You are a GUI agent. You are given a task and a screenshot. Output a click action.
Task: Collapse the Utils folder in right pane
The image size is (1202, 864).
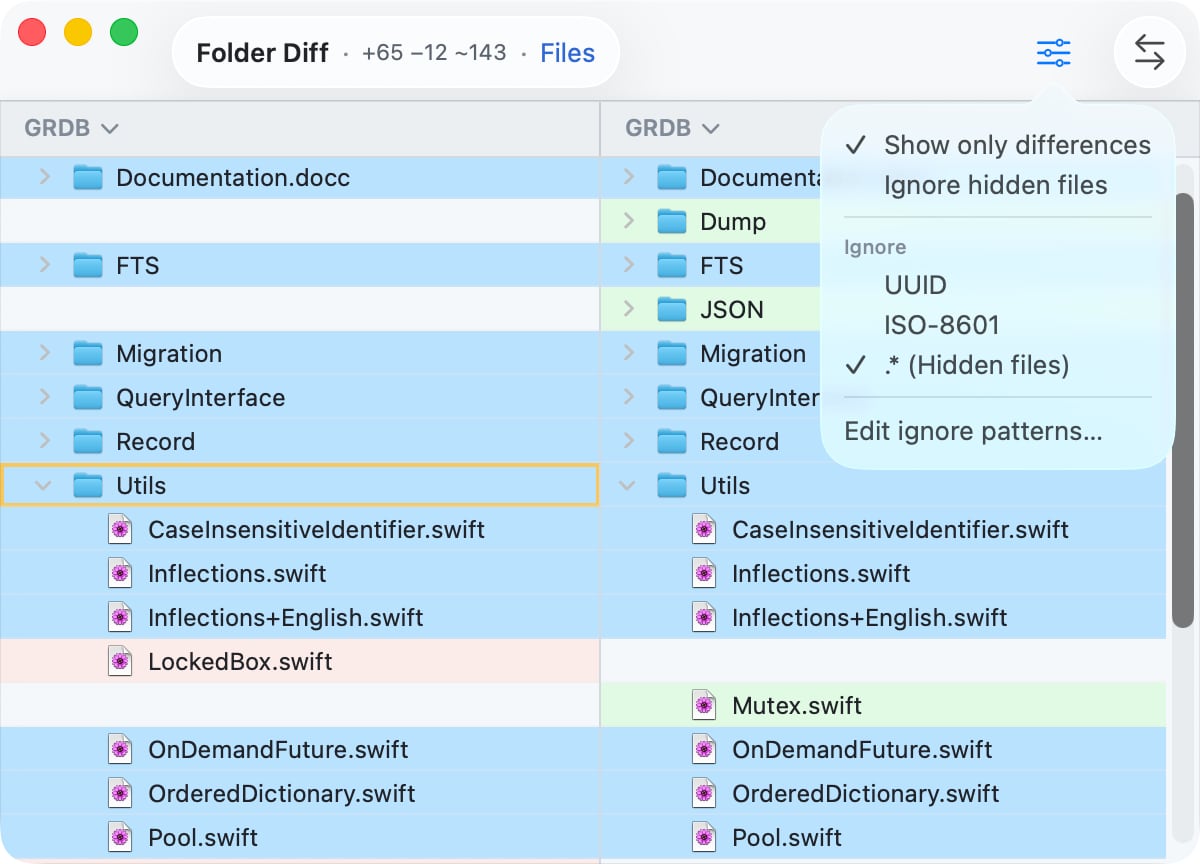coord(626,485)
